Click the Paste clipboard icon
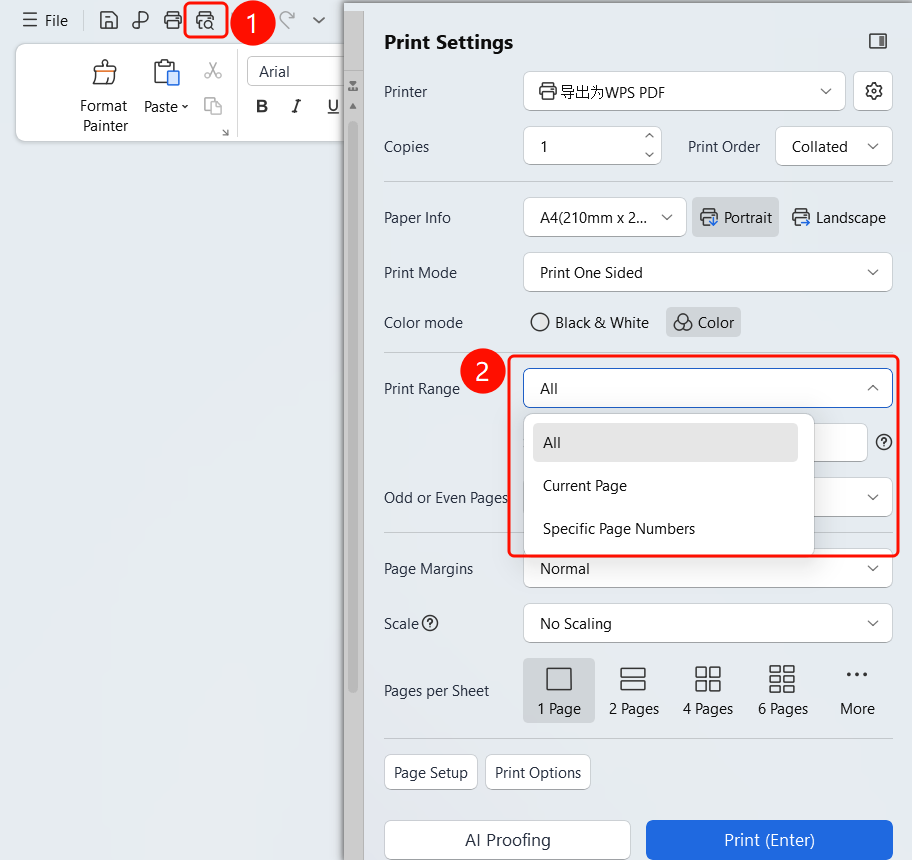Image resolution: width=912 pixels, height=860 pixels. coord(166,73)
